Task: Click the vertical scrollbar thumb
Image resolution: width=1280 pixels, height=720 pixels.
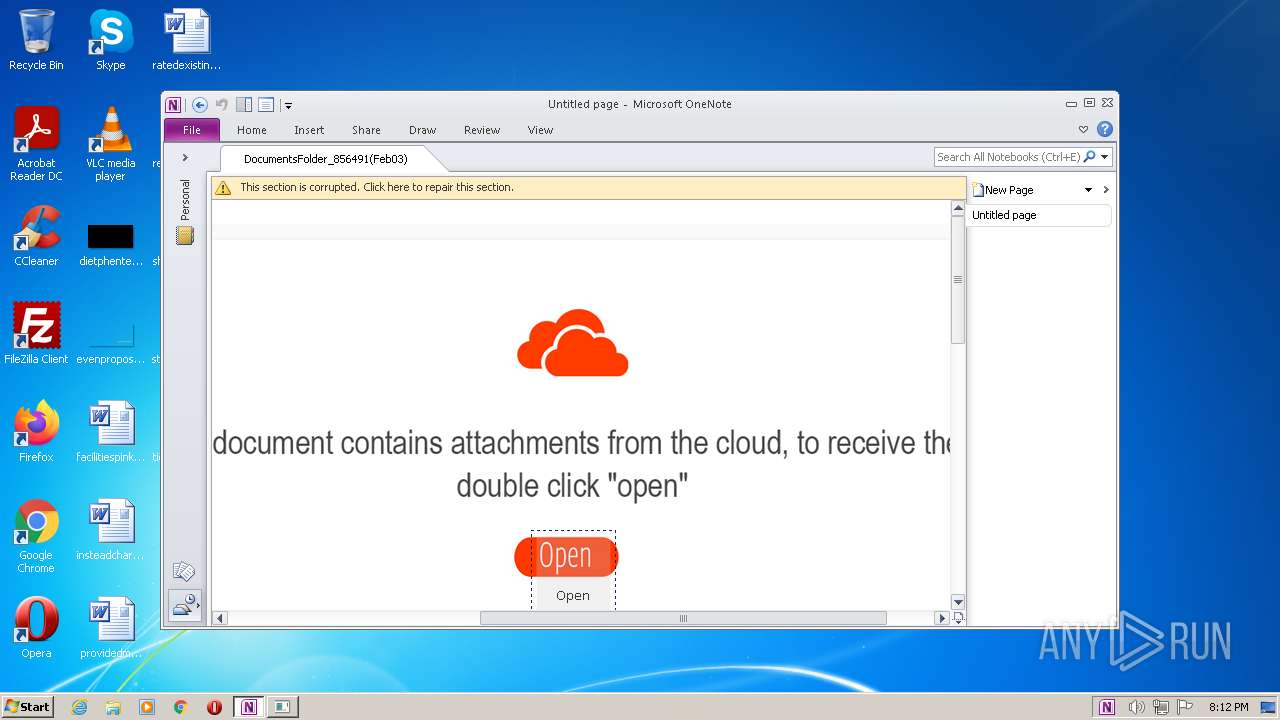Action: [958, 280]
